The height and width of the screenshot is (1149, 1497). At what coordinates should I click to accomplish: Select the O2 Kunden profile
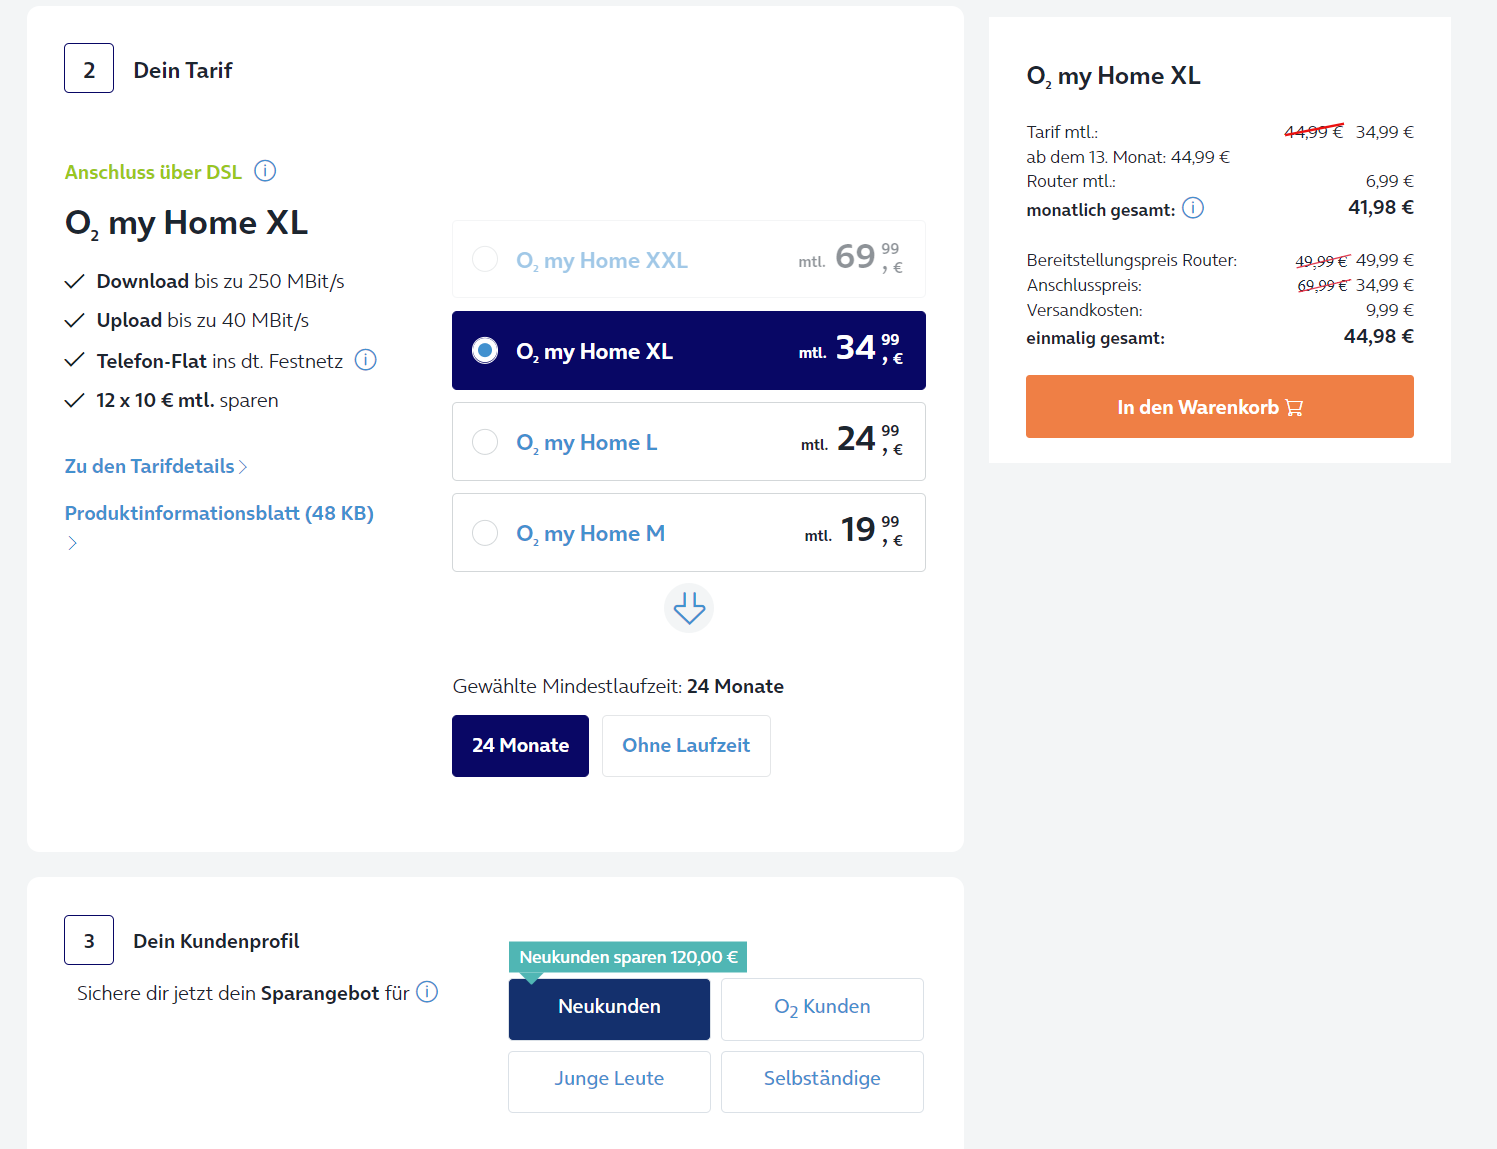pyautogui.click(x=822, y=1007)
